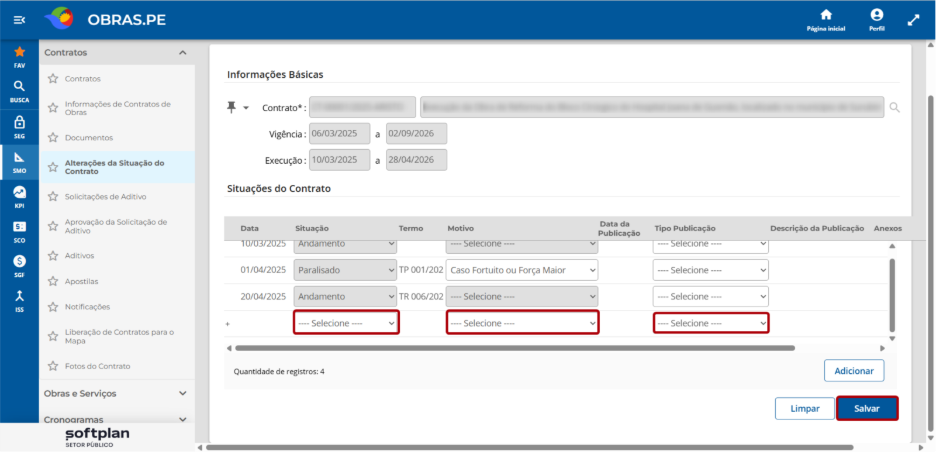Open Motivo dropdown showing Caso Fortuito
936x453 pixels.
point(522,270)
